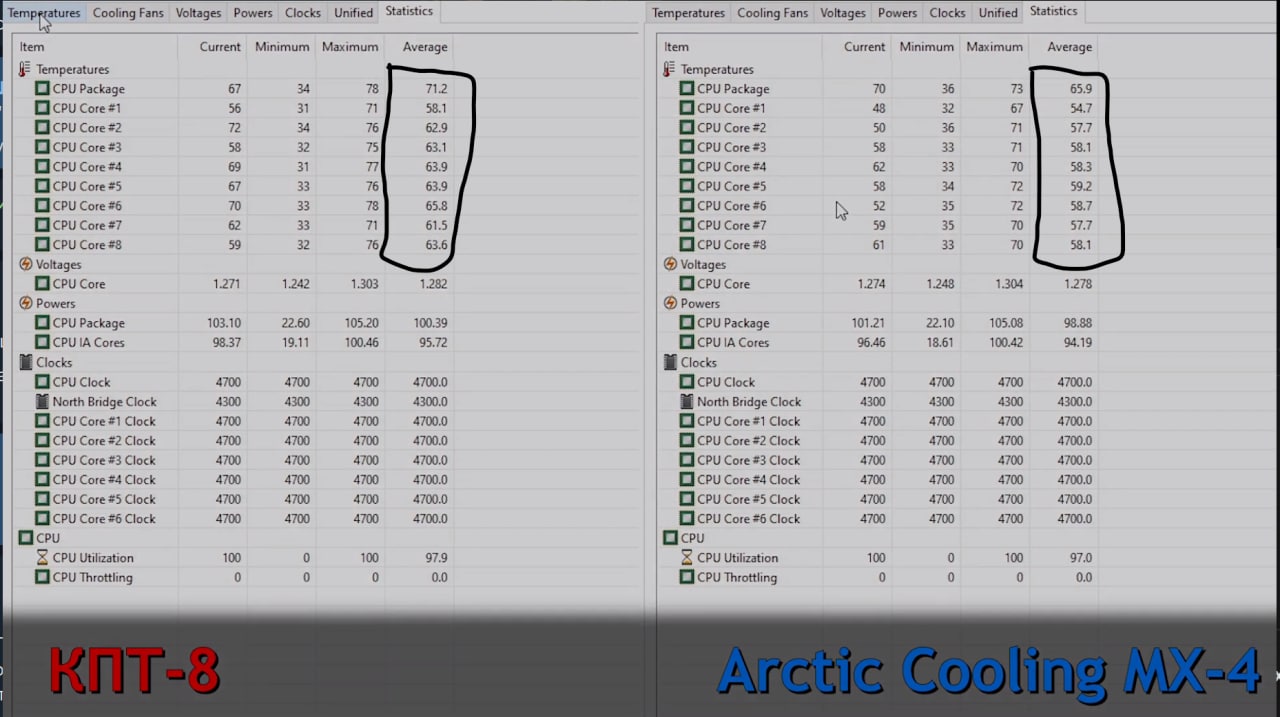Sort by Minimum column header, left panel

[x=282, y=47]
